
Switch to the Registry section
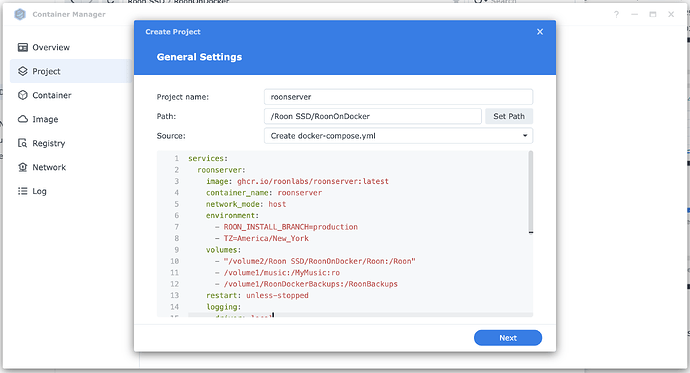[x=71, y=143]
